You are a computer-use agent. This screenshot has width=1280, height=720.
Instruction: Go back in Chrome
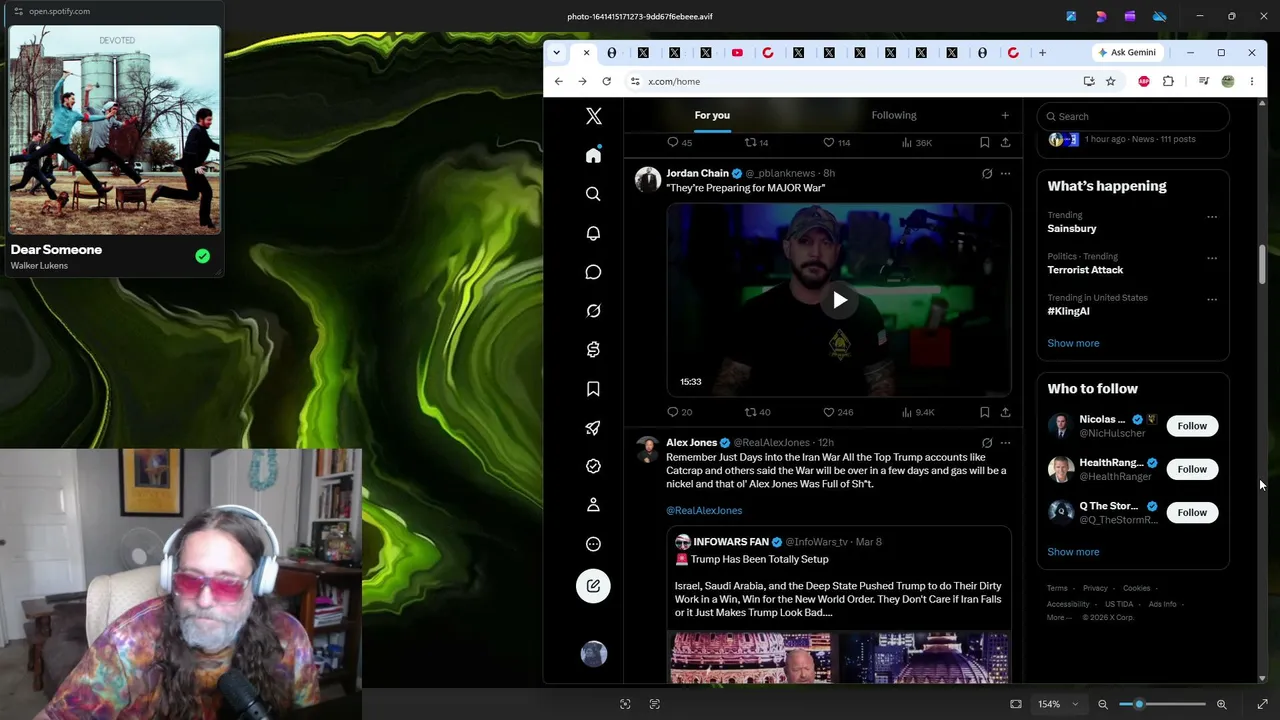(x=559, y=81)
